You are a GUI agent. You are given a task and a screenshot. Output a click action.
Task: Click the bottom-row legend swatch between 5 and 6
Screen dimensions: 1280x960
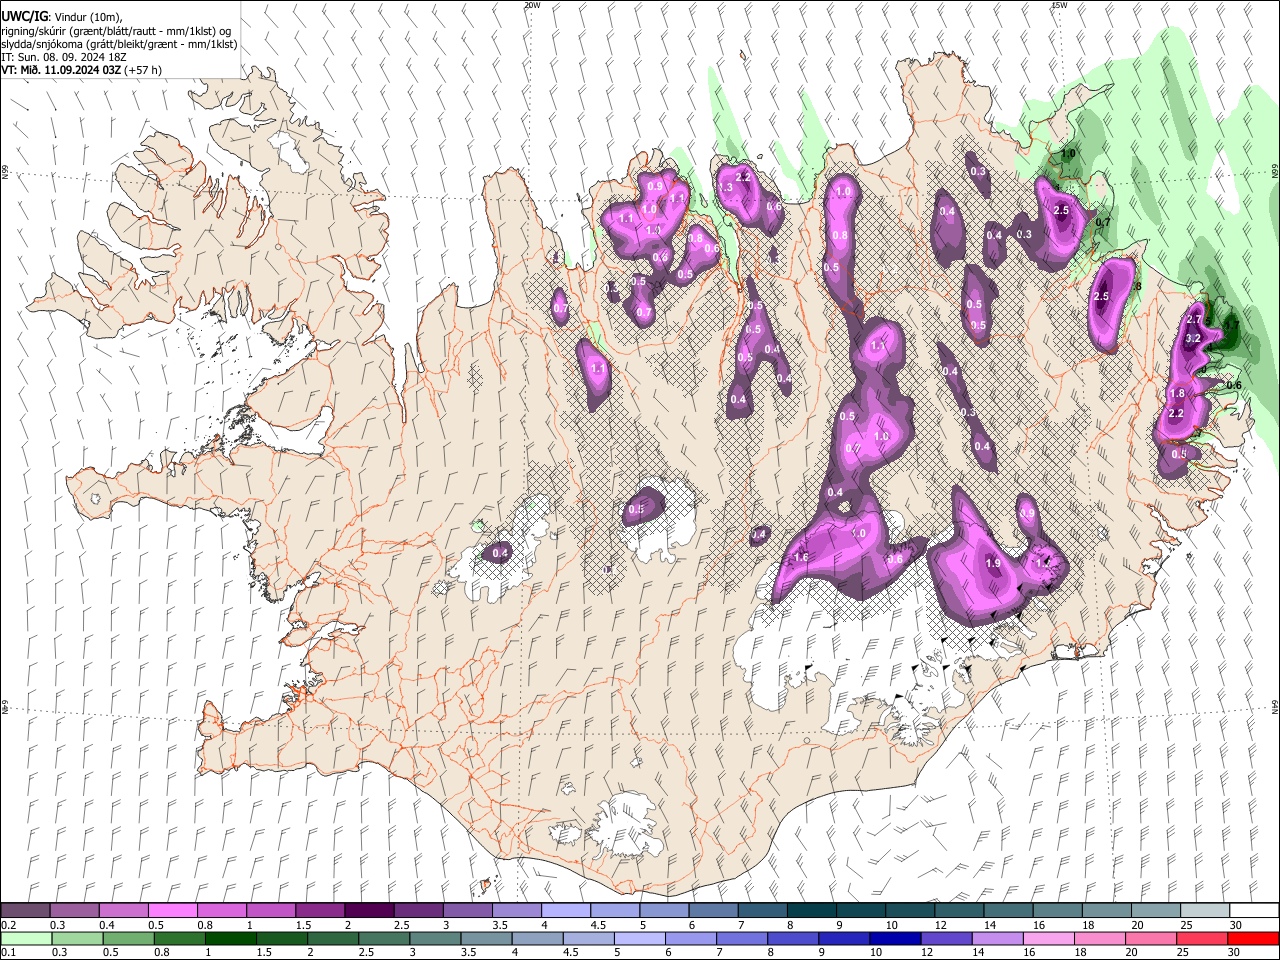pyautogui.click(x=640, y=938)
